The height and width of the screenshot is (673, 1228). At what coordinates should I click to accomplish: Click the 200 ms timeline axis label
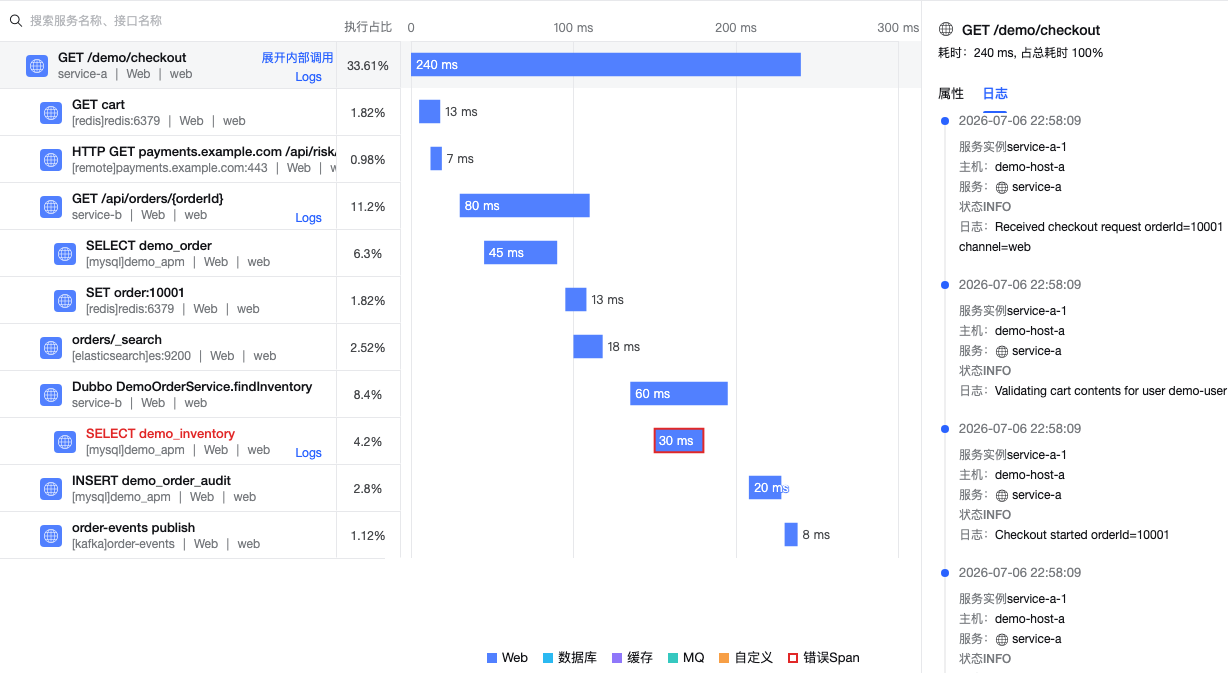(x=736, y=28)
